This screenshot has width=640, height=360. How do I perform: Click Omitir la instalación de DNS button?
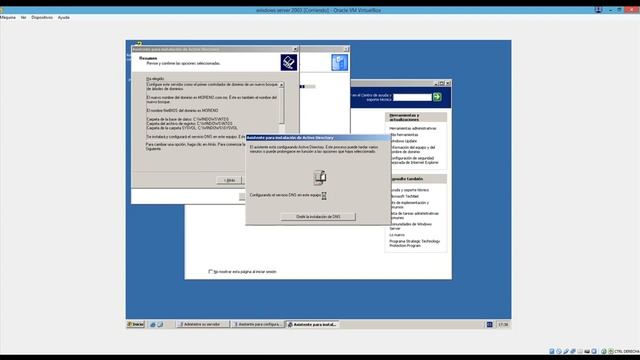point(318,217)
